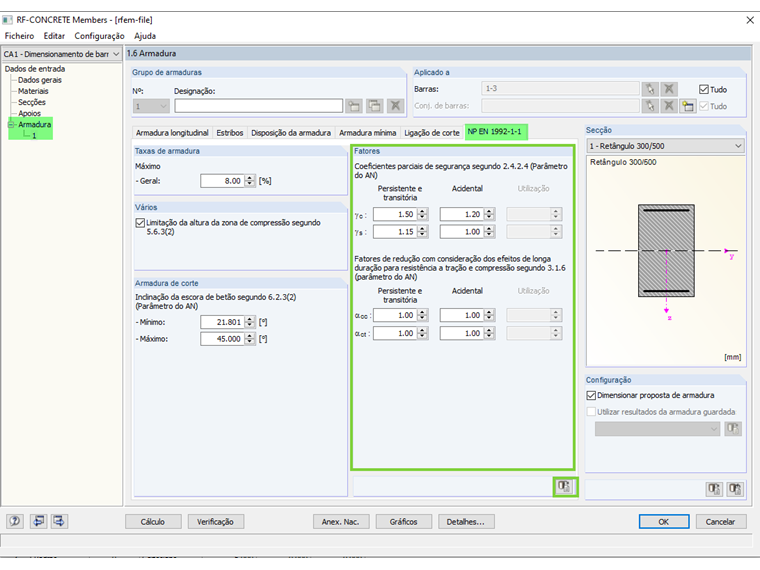Image resolution: width=760 pixels, height=570 pixels.
Task: Switch to Armadura longitudinal tab
Action: (x=172, y=133)
